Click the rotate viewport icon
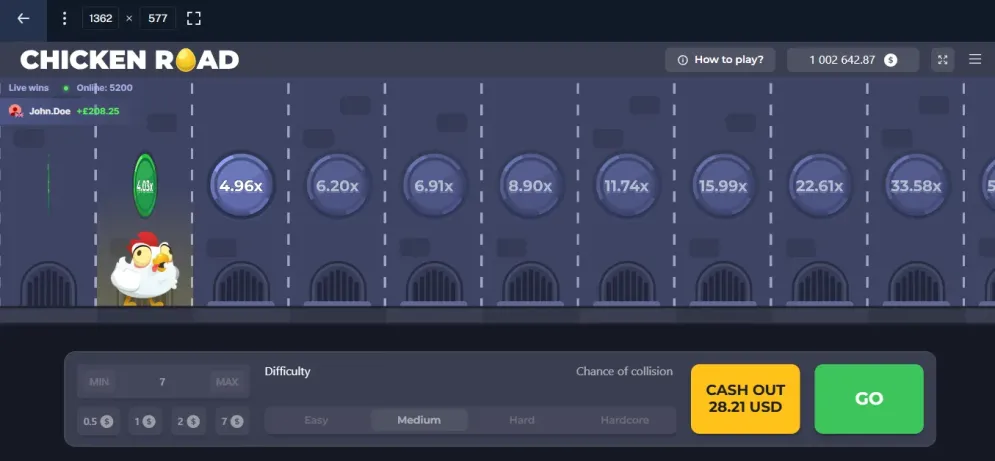This screenshot has height=461, width=995. tap(194, 18)
